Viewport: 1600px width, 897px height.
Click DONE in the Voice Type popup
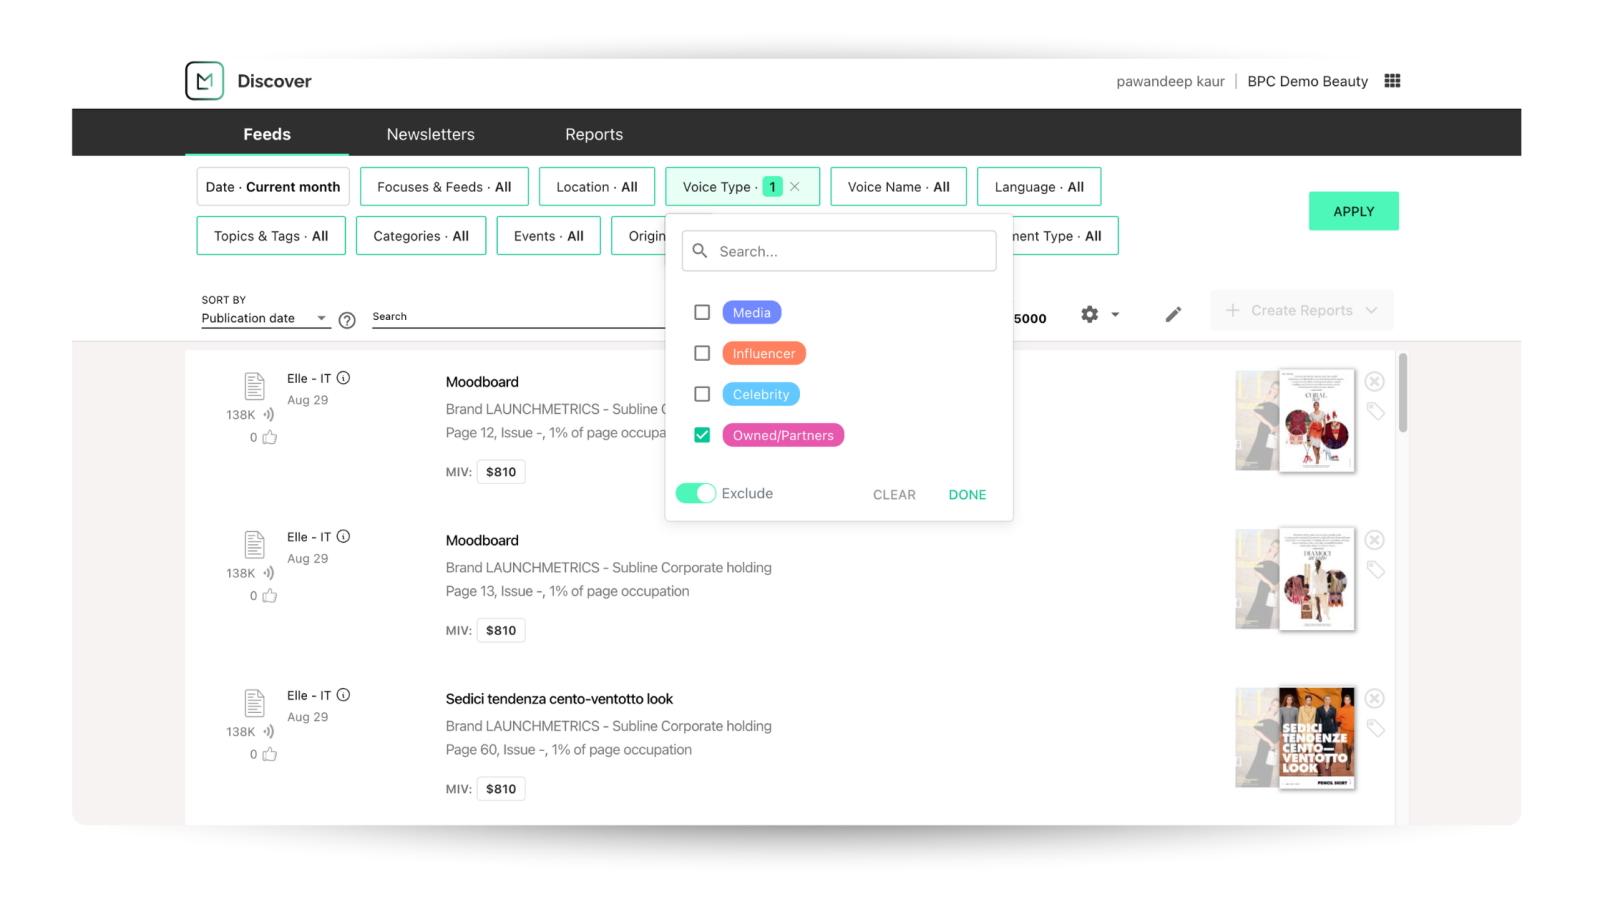pyautogui.click(x=967, y=495)
